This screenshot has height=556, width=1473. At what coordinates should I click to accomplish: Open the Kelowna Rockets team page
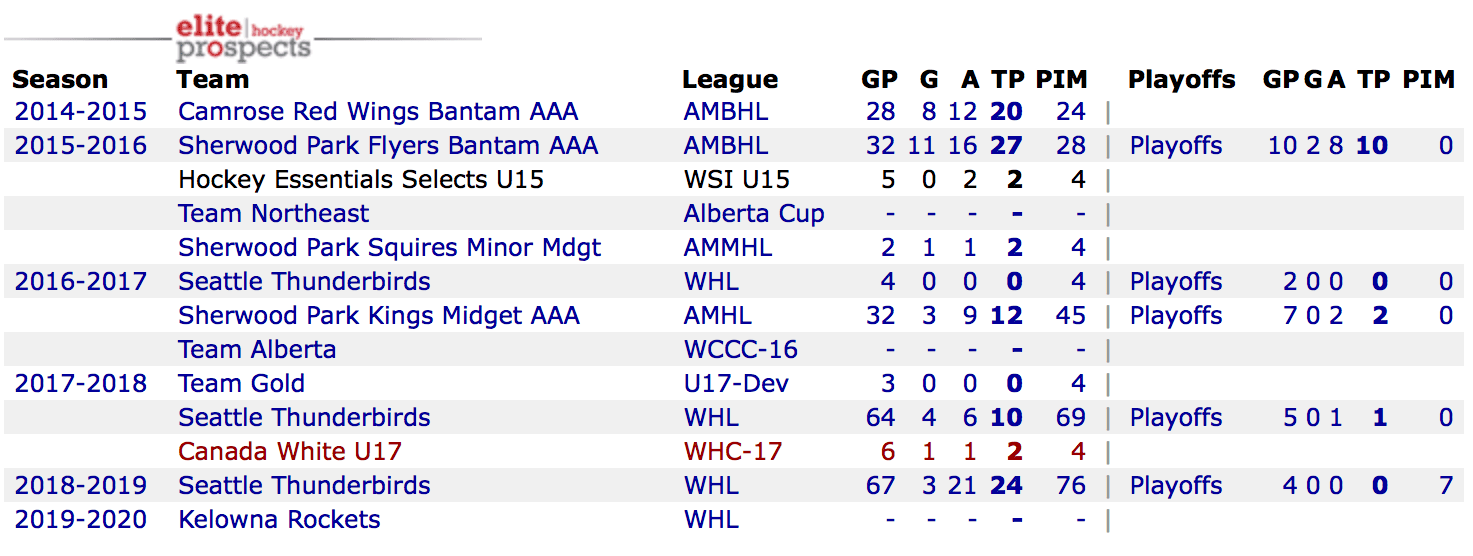tap(279, 520)
